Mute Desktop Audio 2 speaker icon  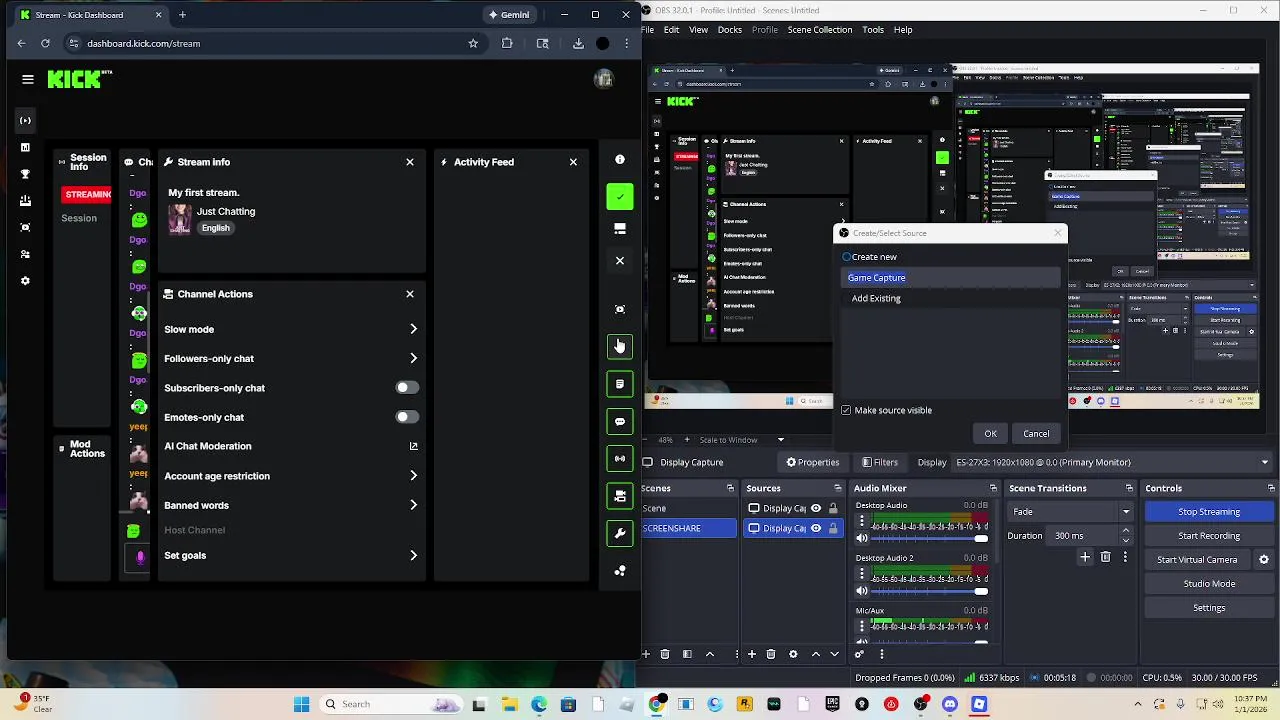tap(862, 591)
